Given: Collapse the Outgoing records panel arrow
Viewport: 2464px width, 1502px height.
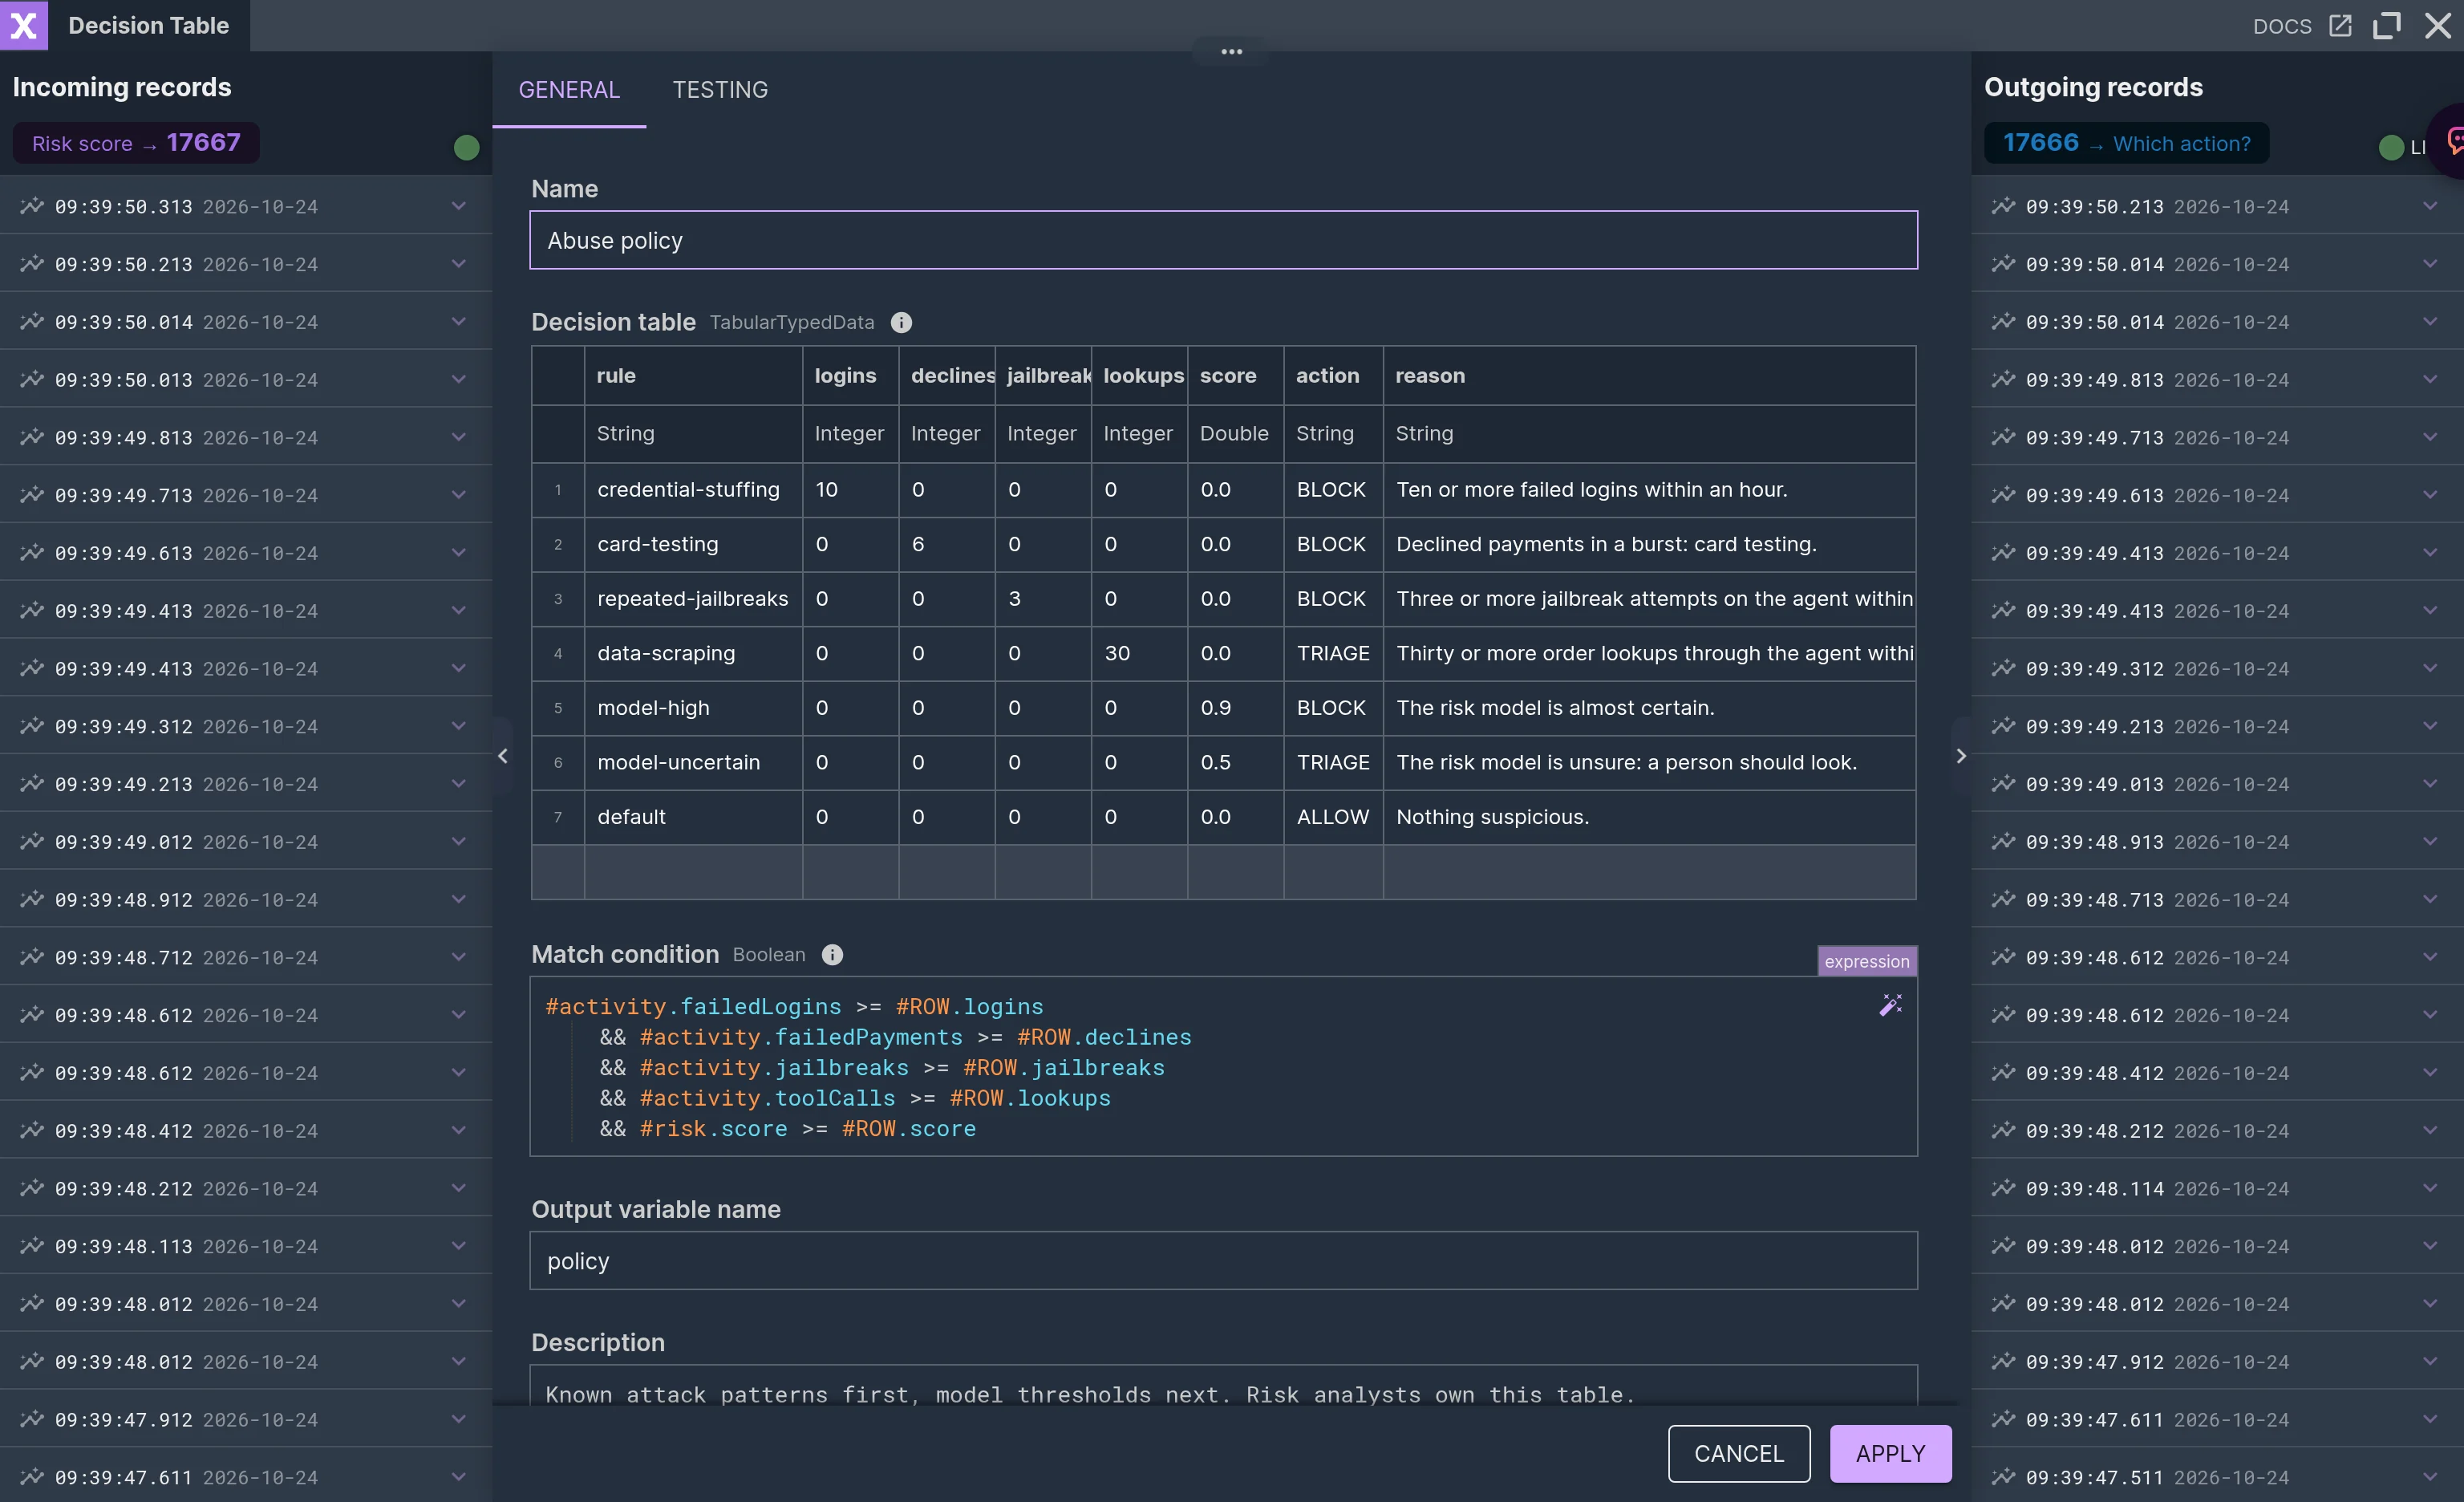Looking at the screenshot, I should pos(1960,756).
